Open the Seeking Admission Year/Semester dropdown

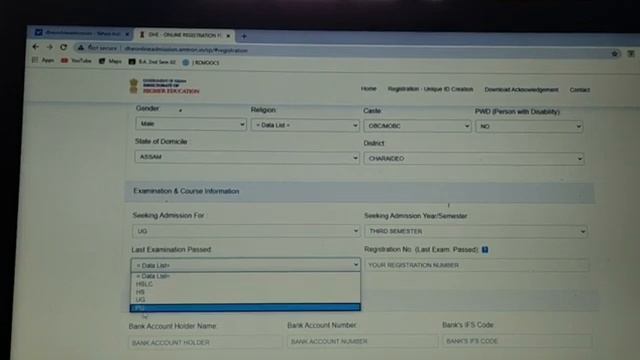click(x=476, y=231)
